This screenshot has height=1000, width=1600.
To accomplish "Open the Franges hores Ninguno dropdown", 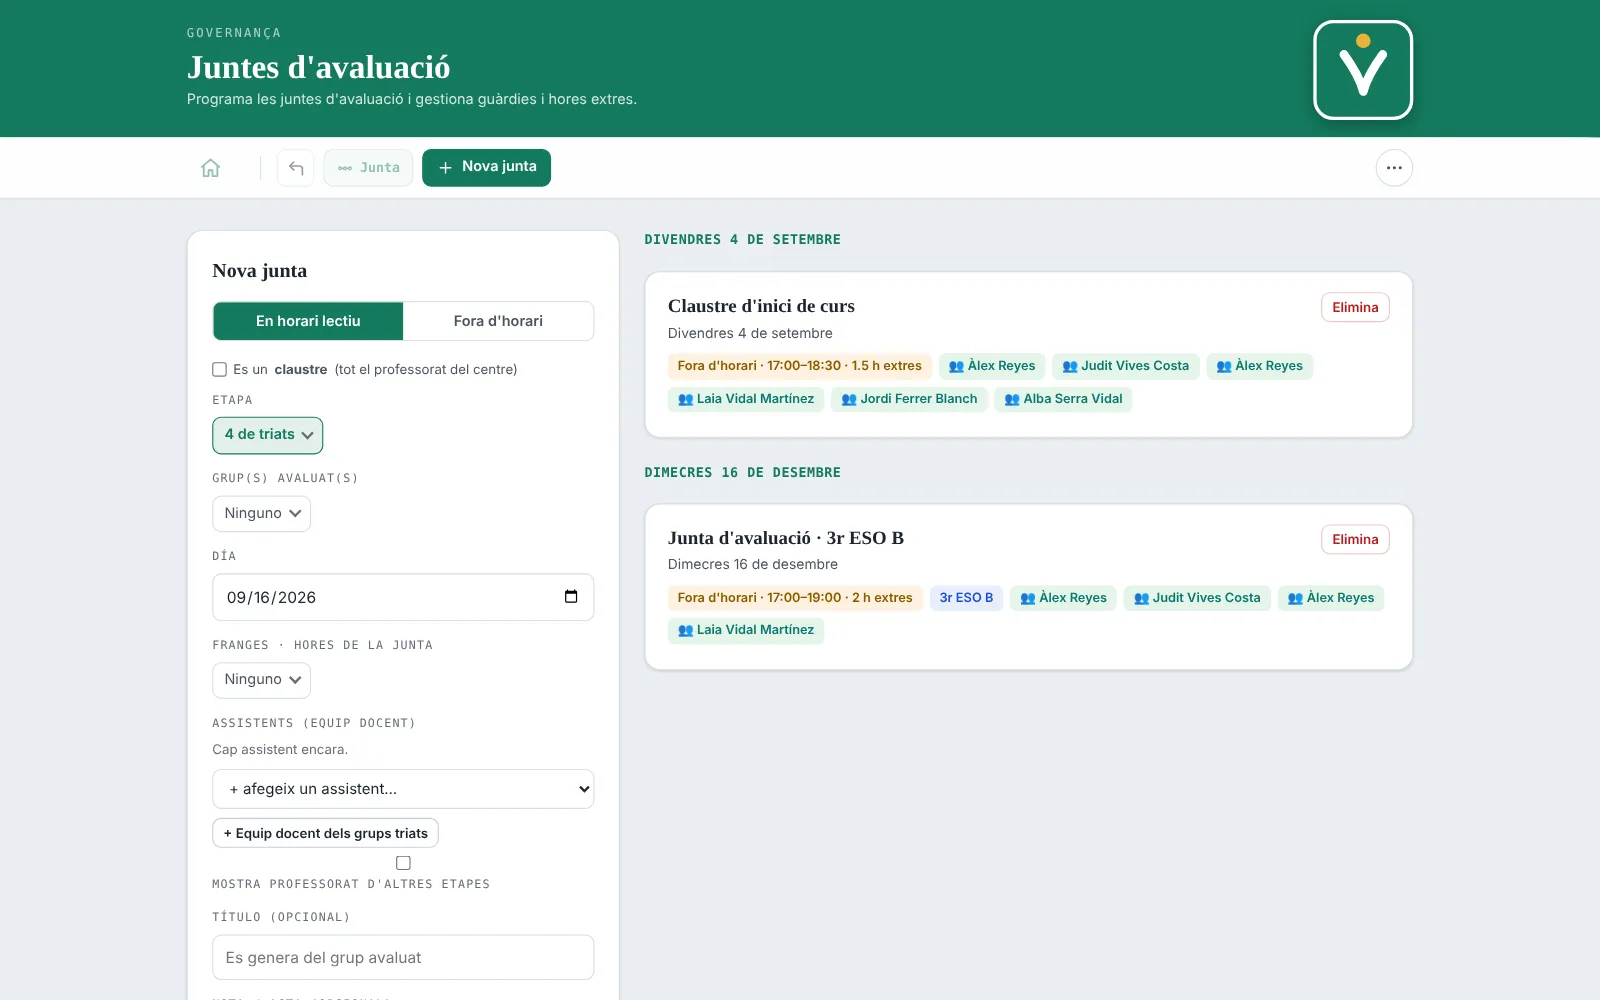I will [x=261, y=680].
